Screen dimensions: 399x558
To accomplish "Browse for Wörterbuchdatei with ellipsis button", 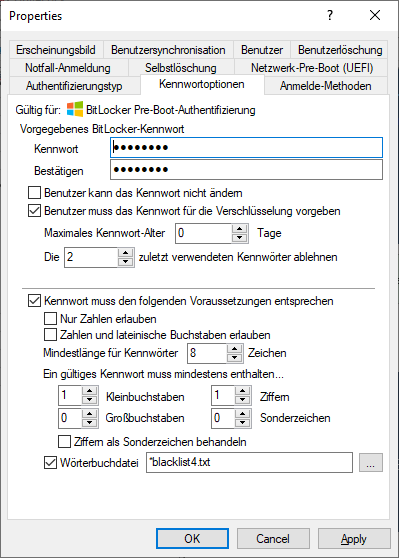I will (371, 462).
